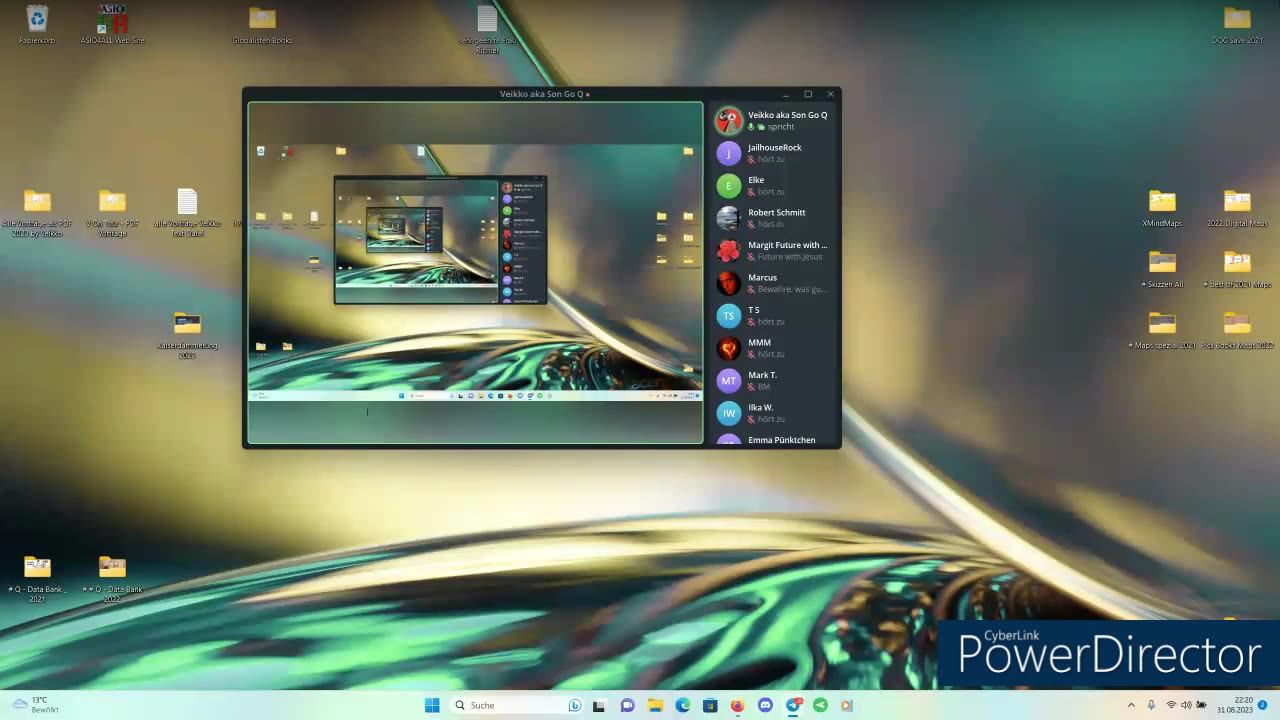
Task: Select the V On Tour PDF Vorträge folder
Action: (x=112, y=213)
